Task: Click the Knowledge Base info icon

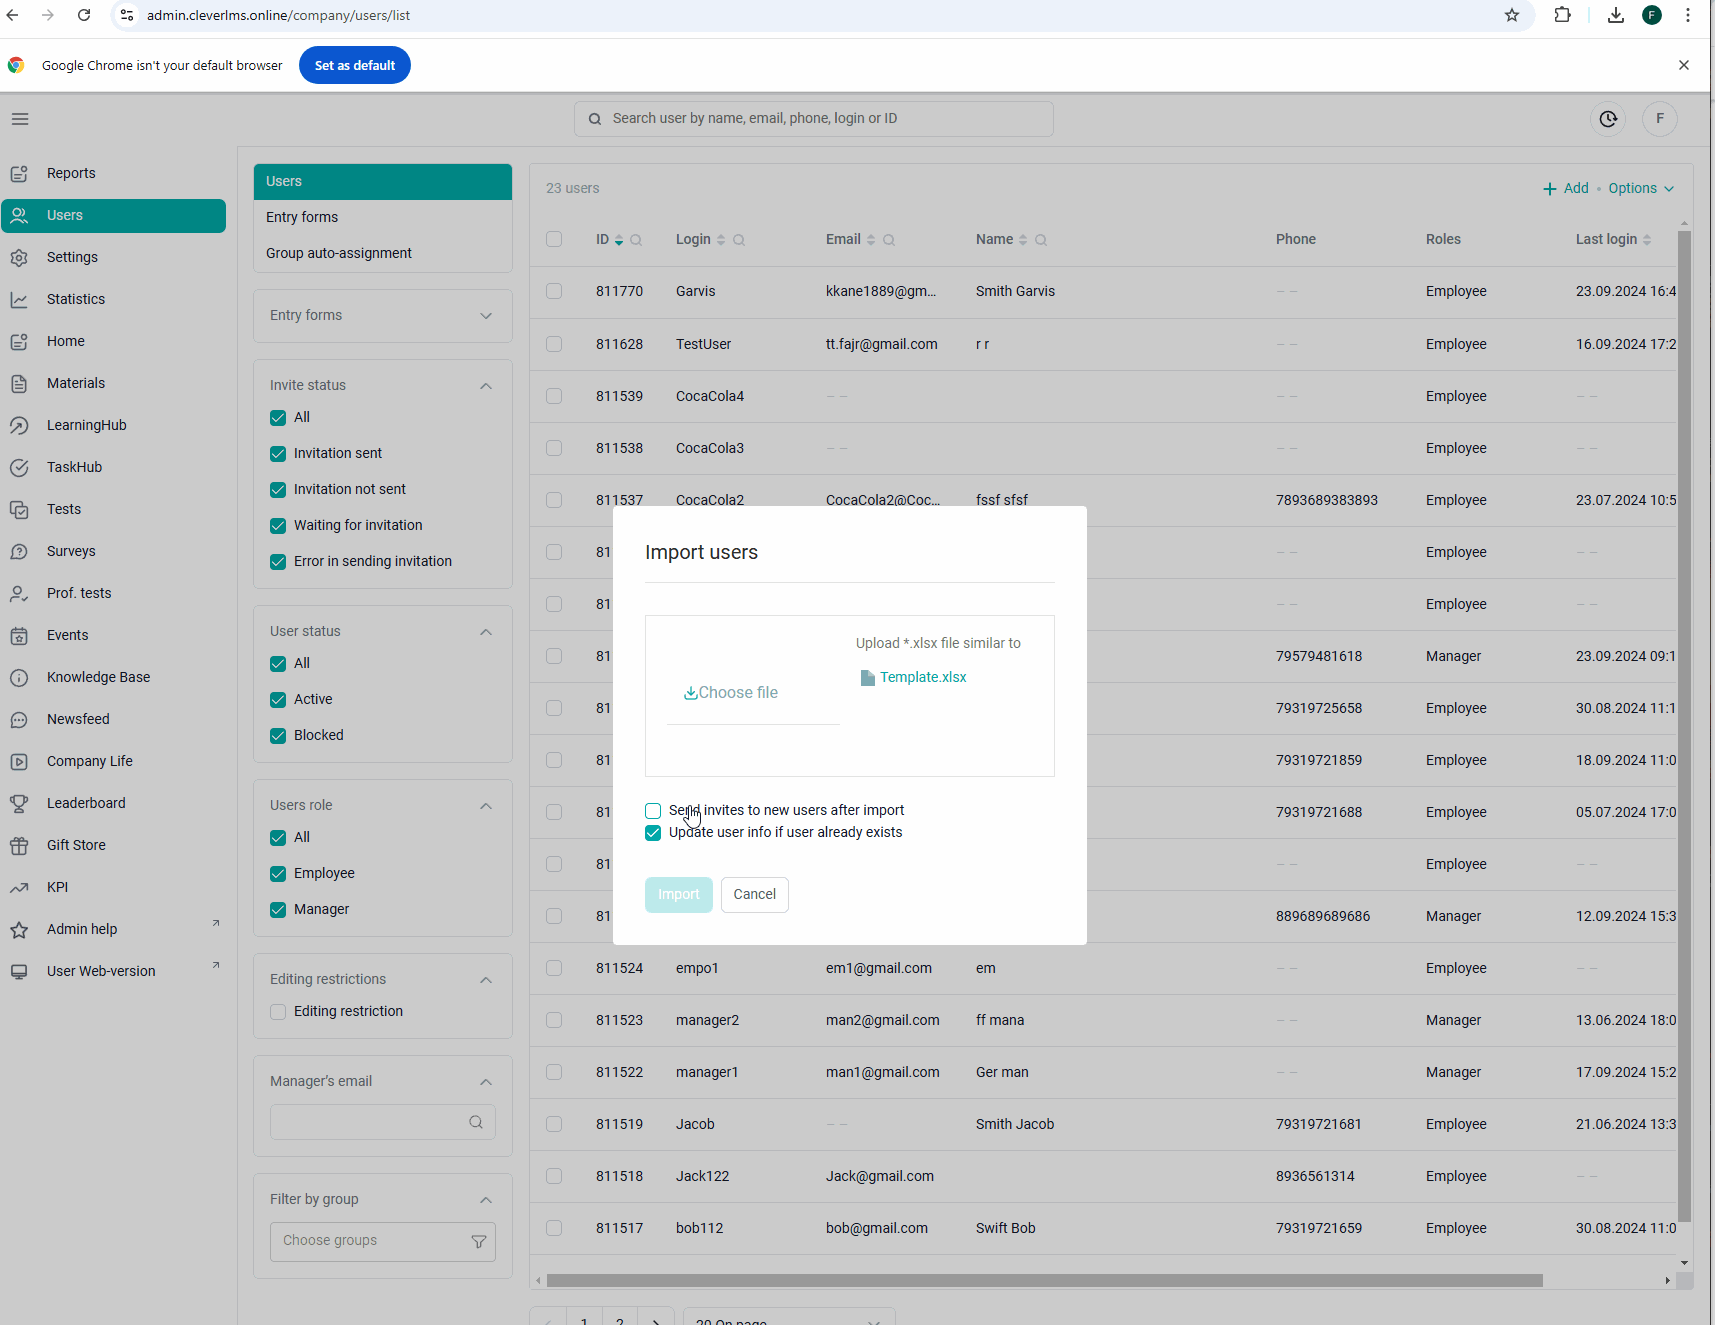Action: [x=19, y=677]
